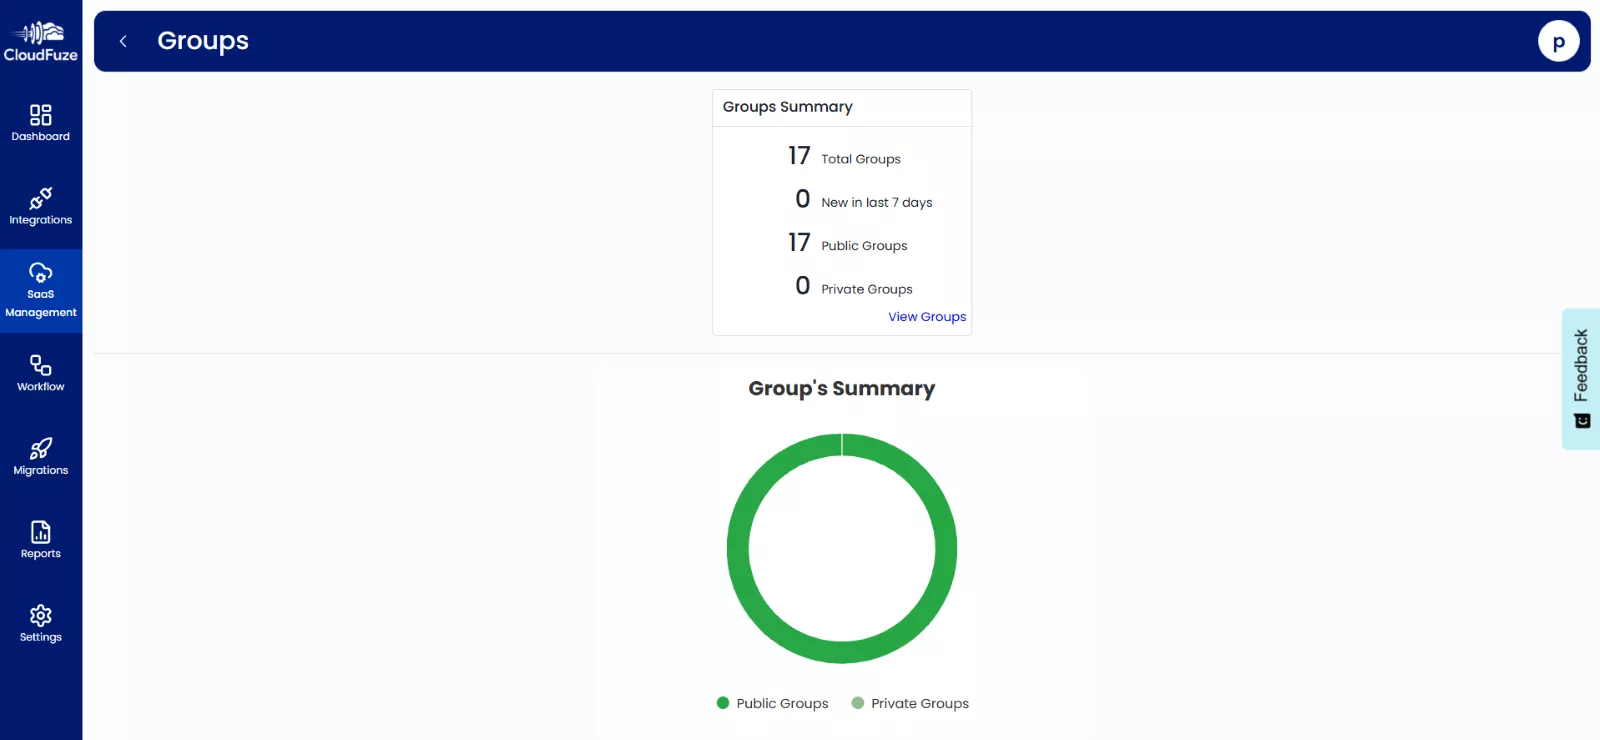Open the user profile avatar "p"
This screenshot has width=1600, height=740.
coord(1558,41)
